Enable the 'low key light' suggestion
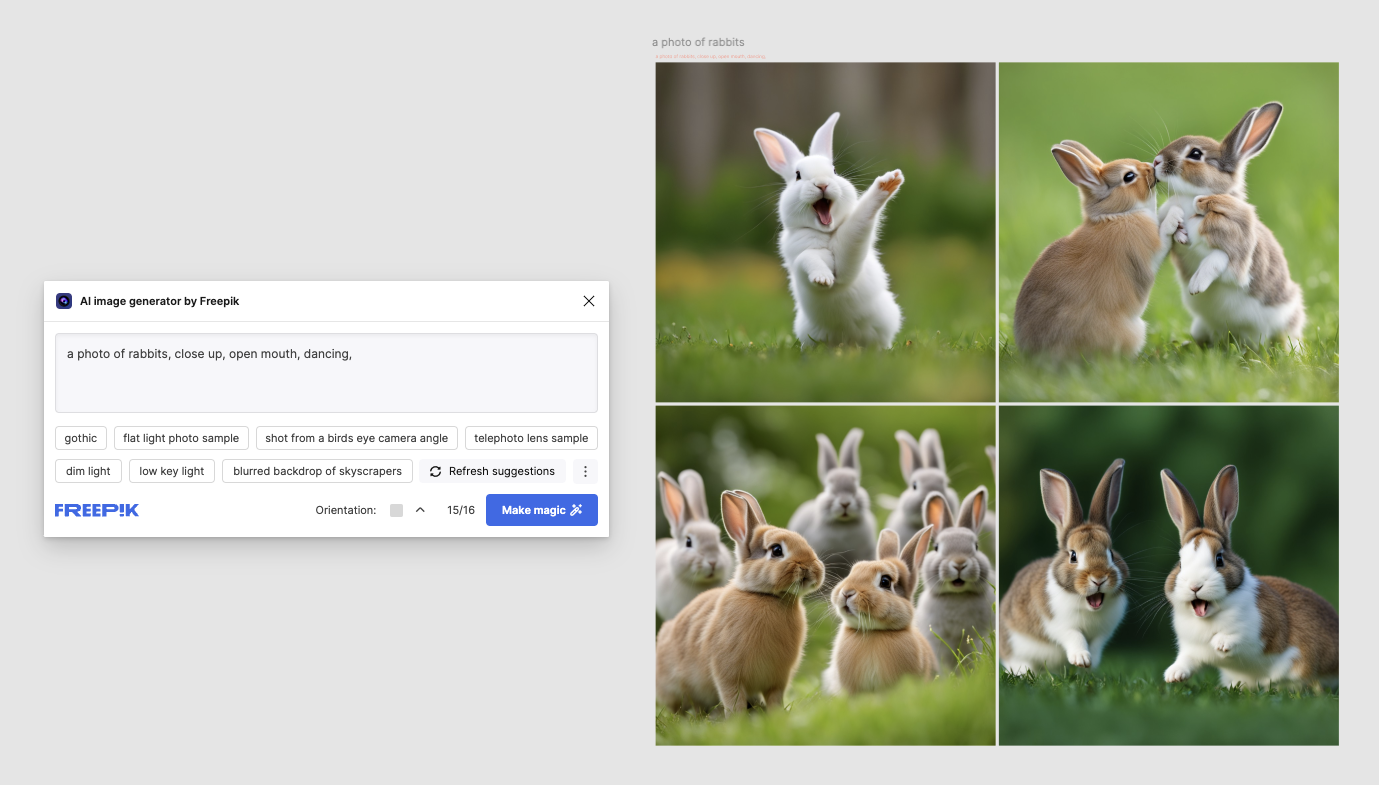The image size is (1379, 785). pyautogui.click(x=171, y=470)
